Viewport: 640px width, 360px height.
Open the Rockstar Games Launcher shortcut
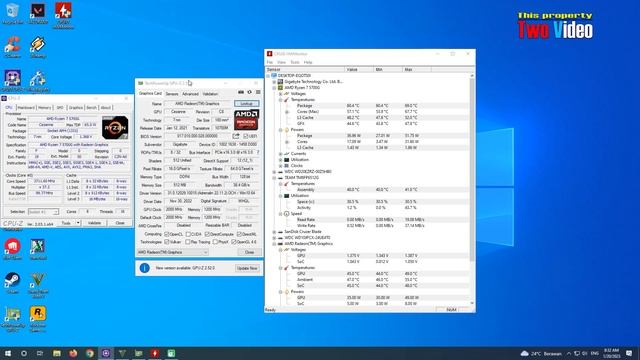[x=38, y=318]
